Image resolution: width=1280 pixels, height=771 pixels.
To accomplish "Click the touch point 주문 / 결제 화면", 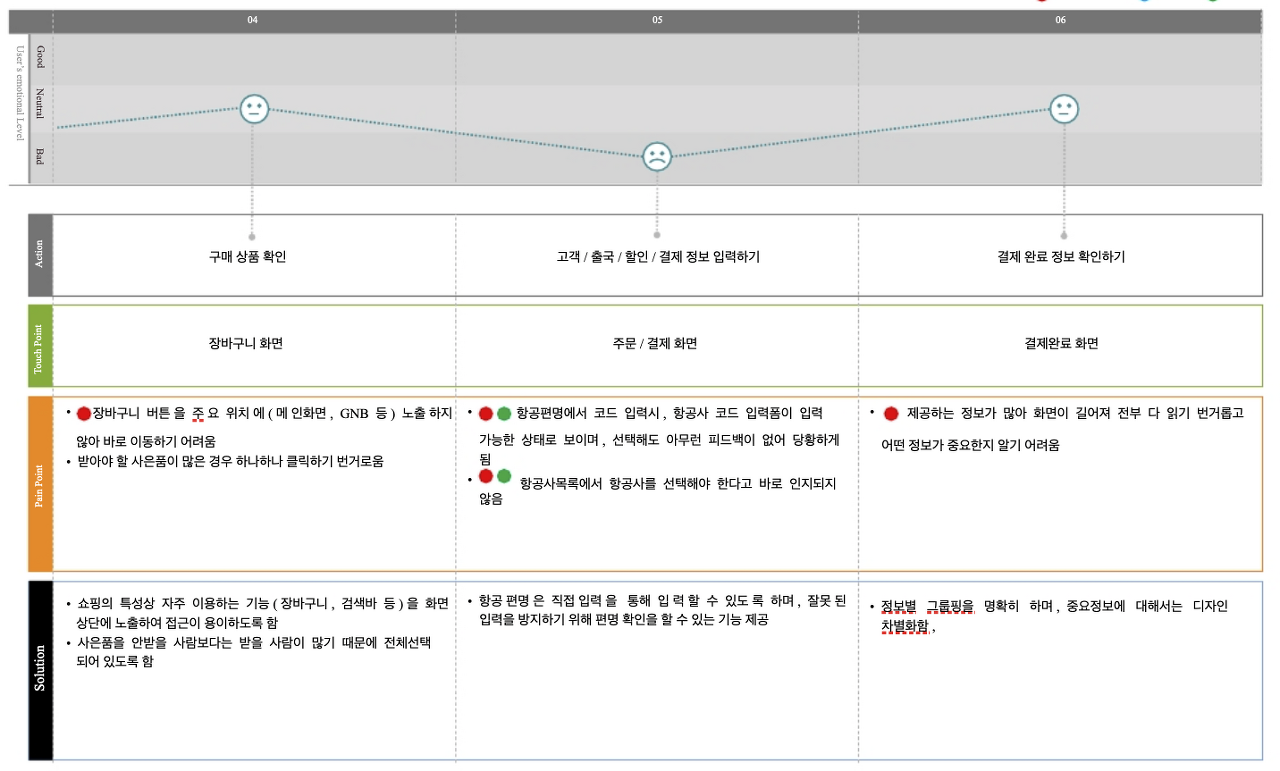I will click(x=655, y=344).
